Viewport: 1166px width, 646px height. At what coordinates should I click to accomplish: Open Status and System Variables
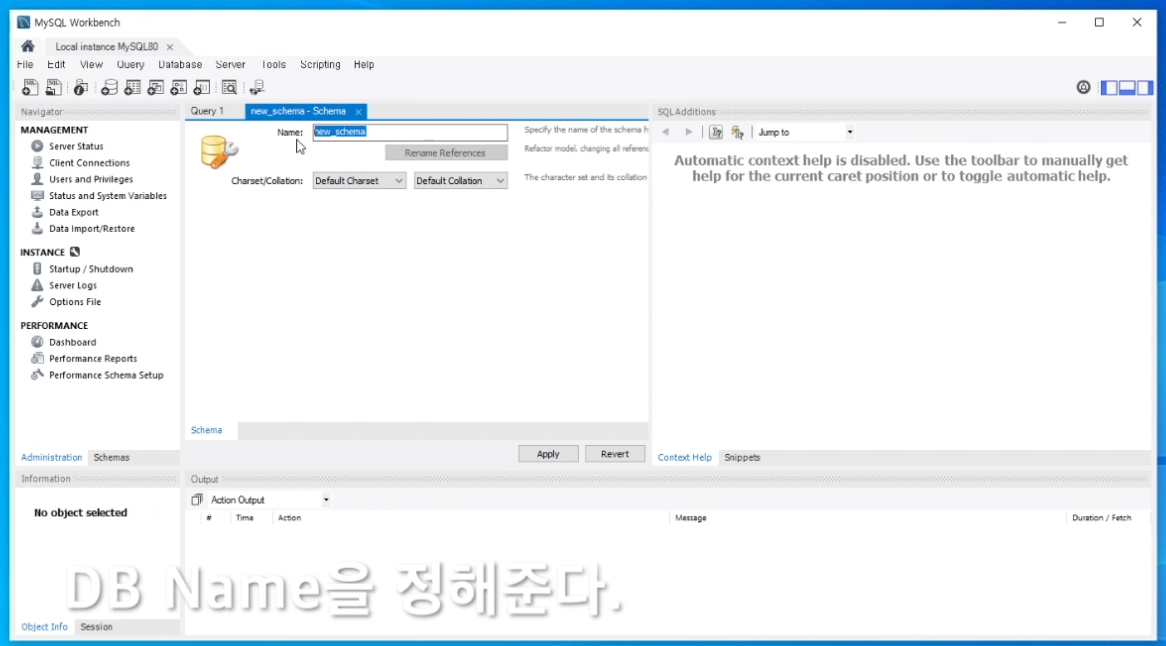pyautogui.click(x=108, y=196)
